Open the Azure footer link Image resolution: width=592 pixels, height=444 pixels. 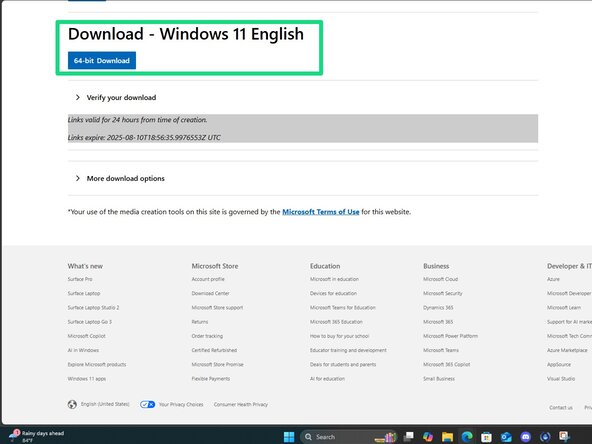pyautogui.click(x=553, y=279)
